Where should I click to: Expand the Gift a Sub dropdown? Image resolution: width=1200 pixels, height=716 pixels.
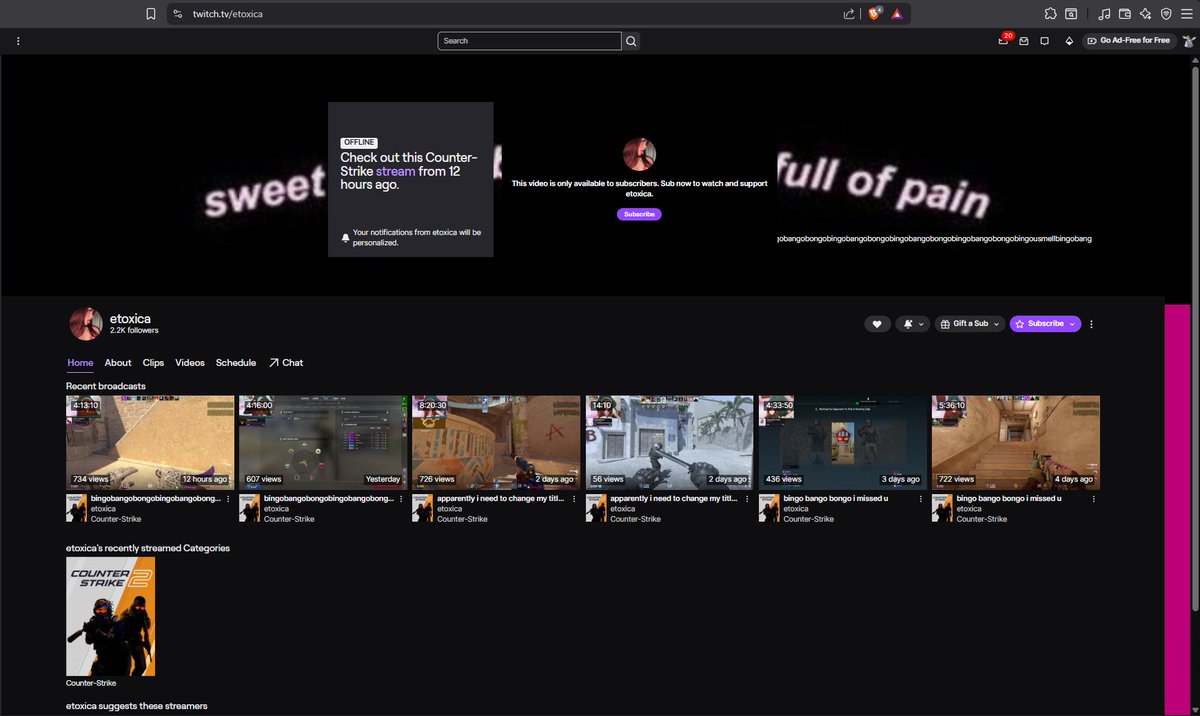[x=969, y=324]
